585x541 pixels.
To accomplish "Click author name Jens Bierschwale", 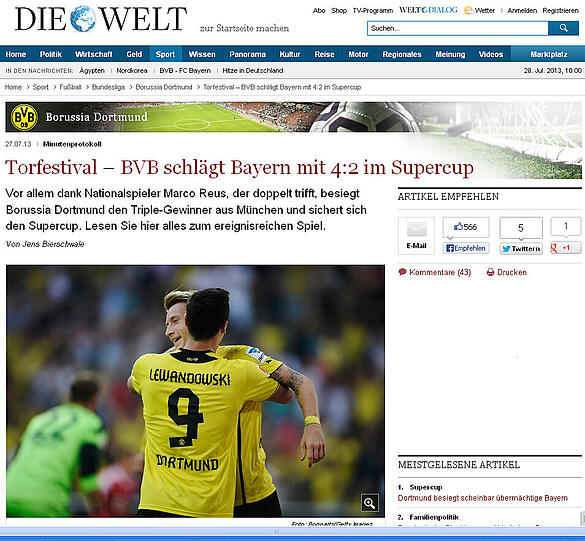I will [x=53, y=244].
